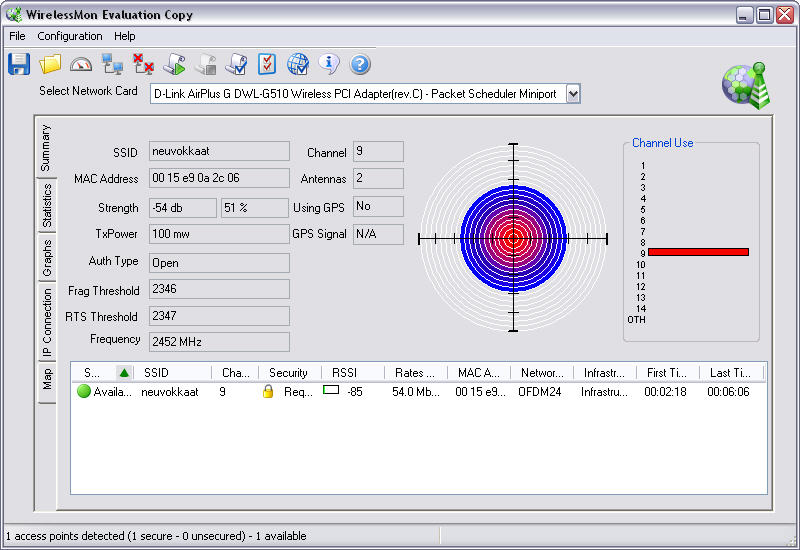Sort by the Last Ti... column header
Image resolution: width=800 pixels, height=550 pixels.
(x=731, y=373)
